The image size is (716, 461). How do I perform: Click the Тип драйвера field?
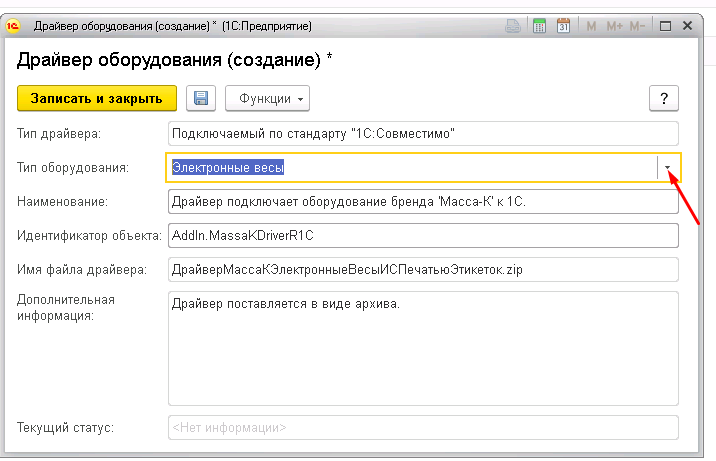(423, 134)
